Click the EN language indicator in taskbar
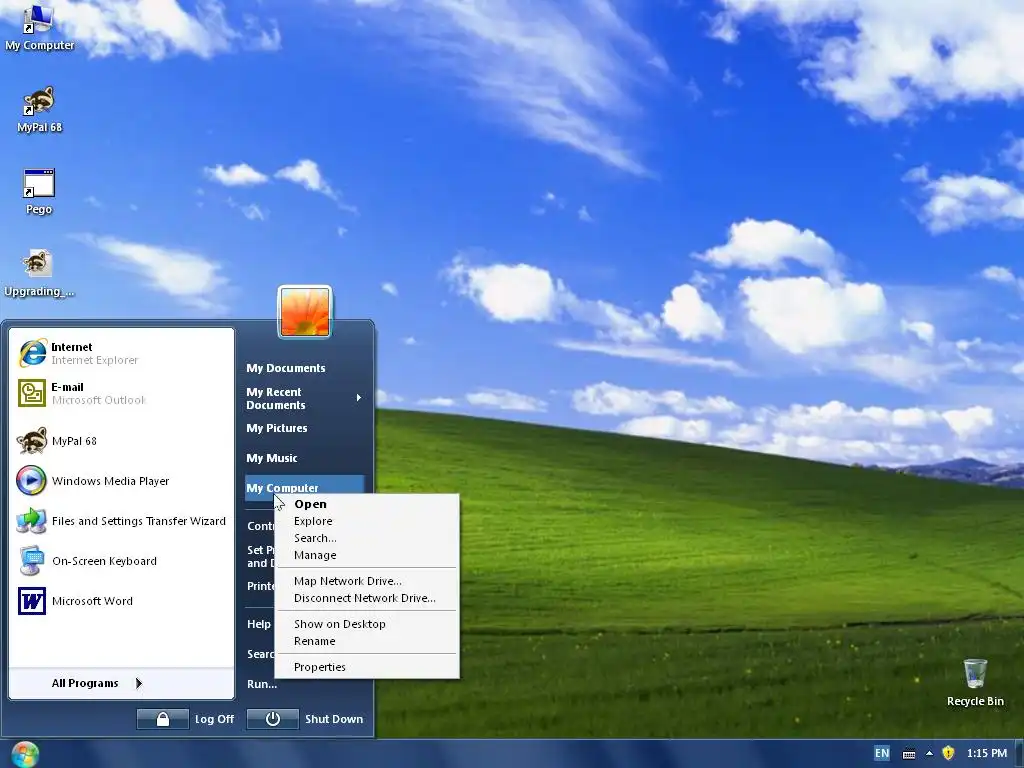The image size is (1024, 768). point(882,753)
